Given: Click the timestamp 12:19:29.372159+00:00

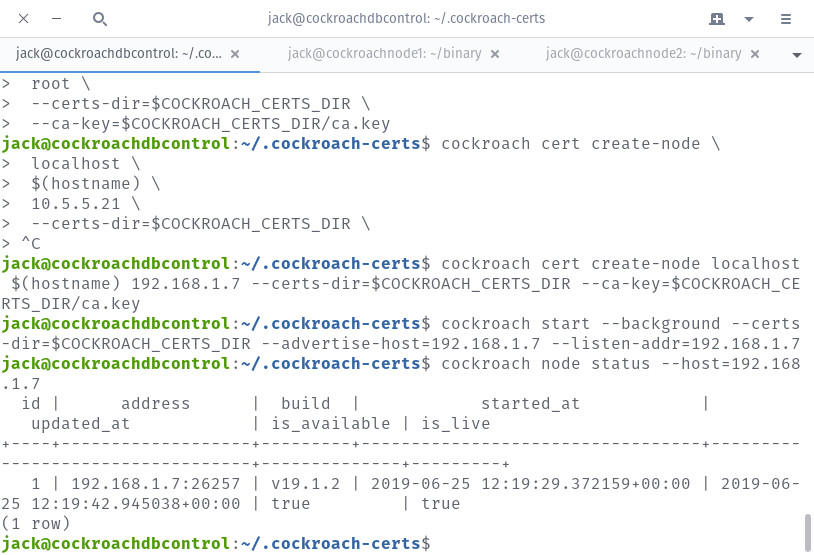Looking at the screenshot, I should pos(586,484).
